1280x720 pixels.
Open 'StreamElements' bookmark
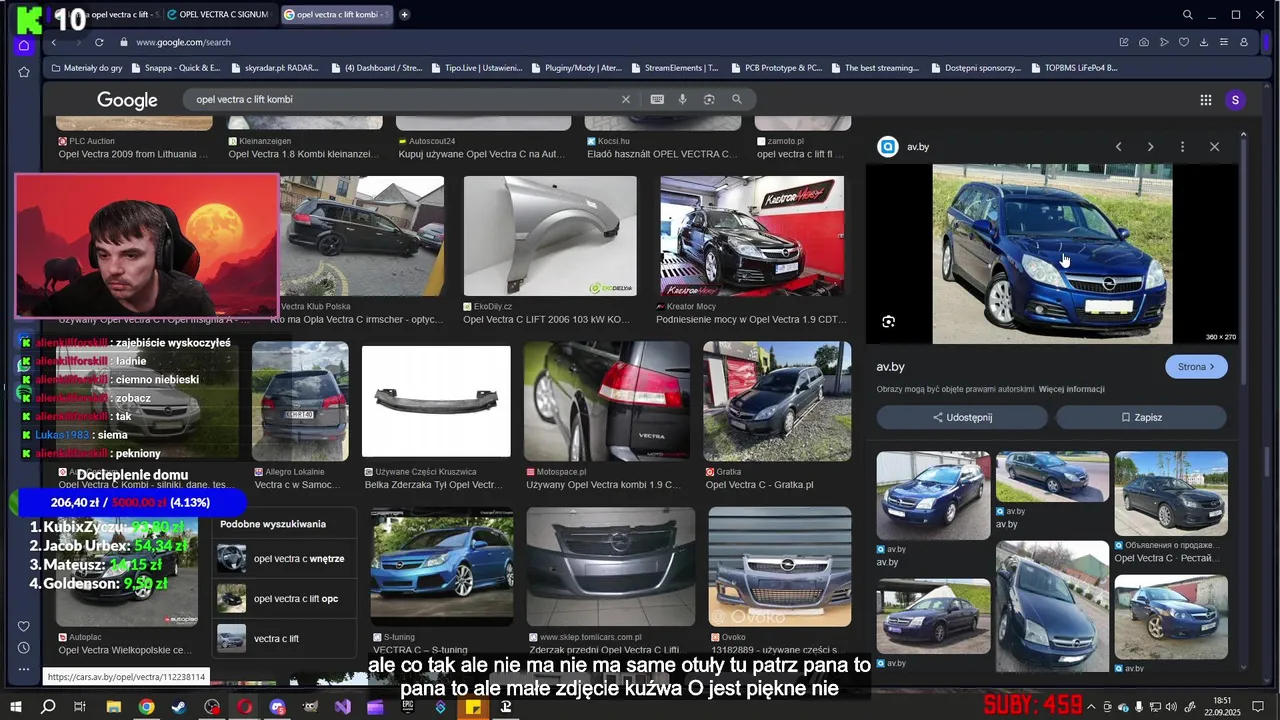click(x=674, y=68)
